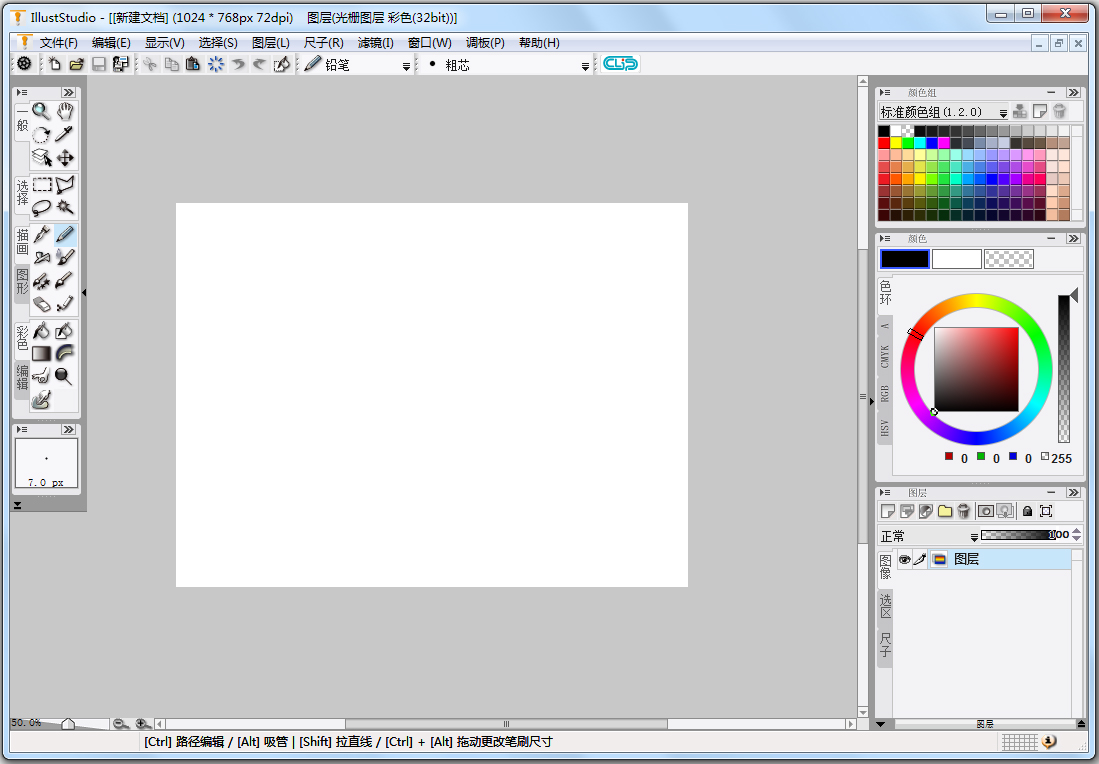
Task: Switch to the 选区 tab in layers panel
Action: click(885, 605)
